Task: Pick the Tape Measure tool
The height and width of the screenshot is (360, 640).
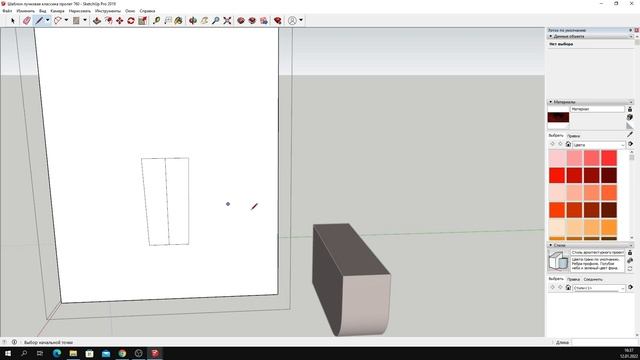Action: click(156, 20)
